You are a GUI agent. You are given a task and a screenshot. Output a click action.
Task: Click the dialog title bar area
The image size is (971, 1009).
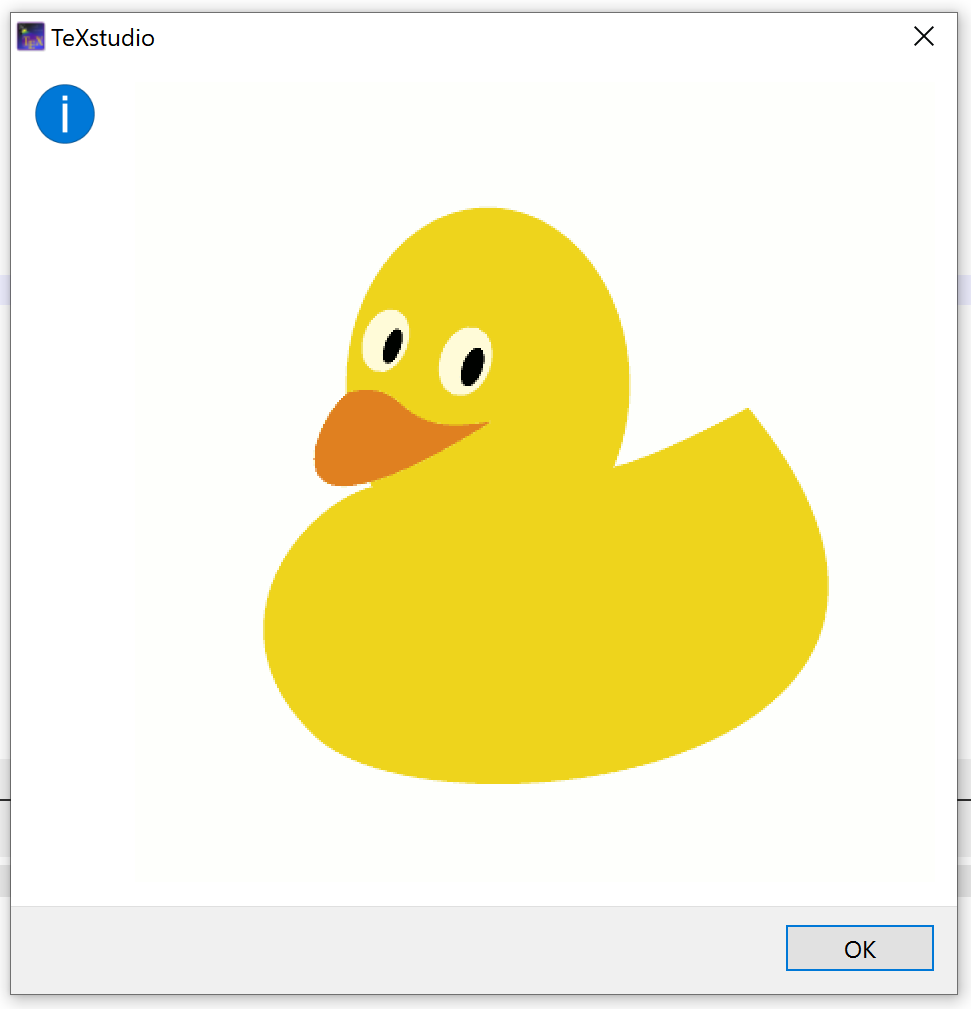[500, 36]
